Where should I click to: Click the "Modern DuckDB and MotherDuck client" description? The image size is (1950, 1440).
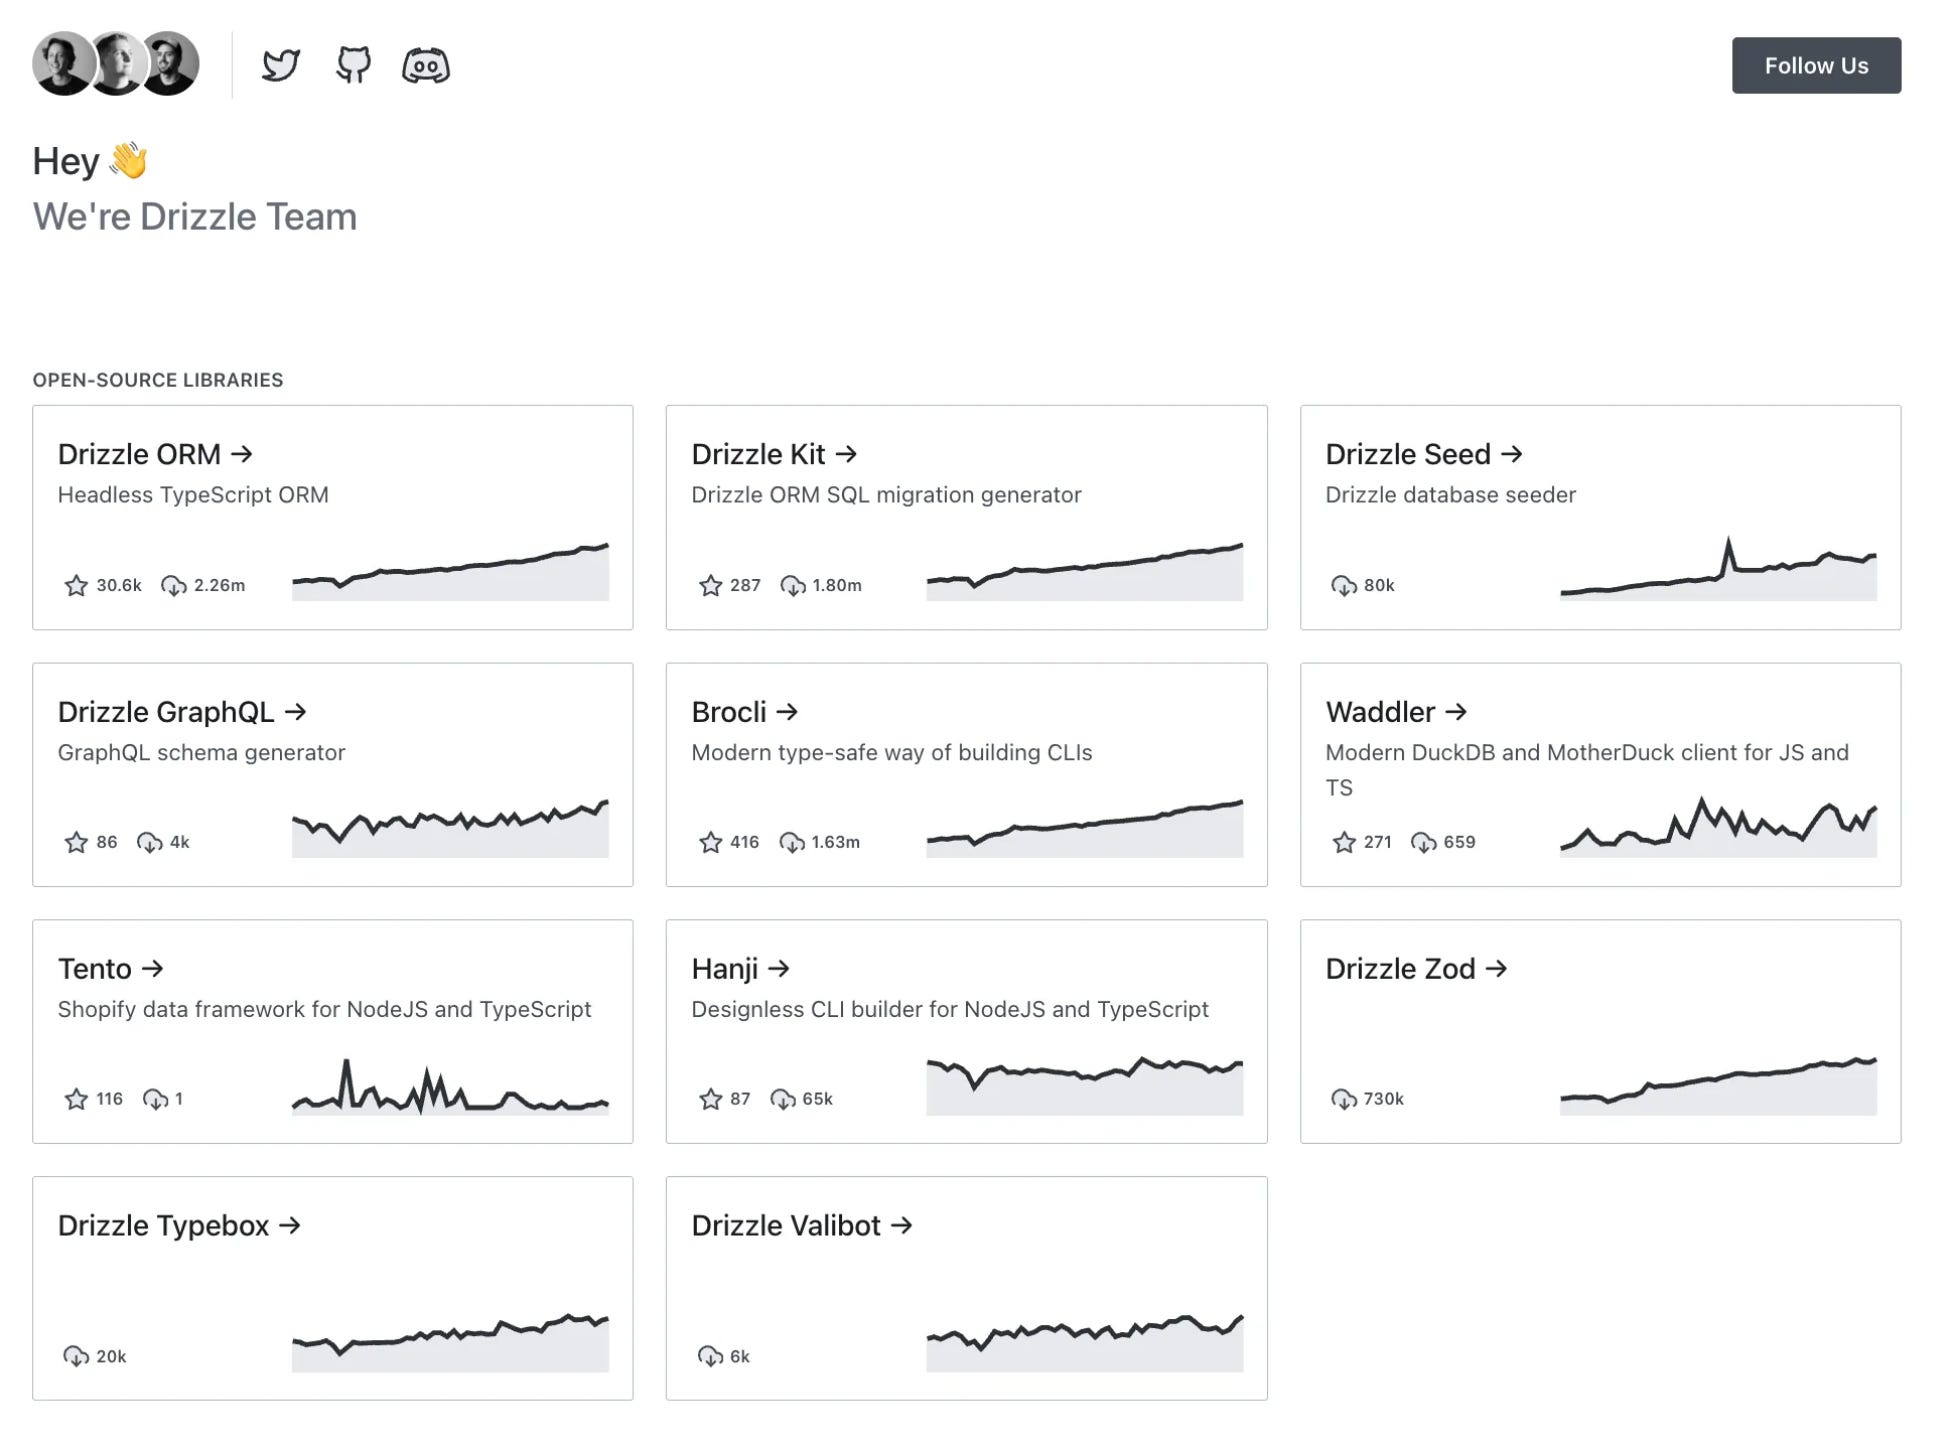pyautogui.click(x=1587, y=770)
